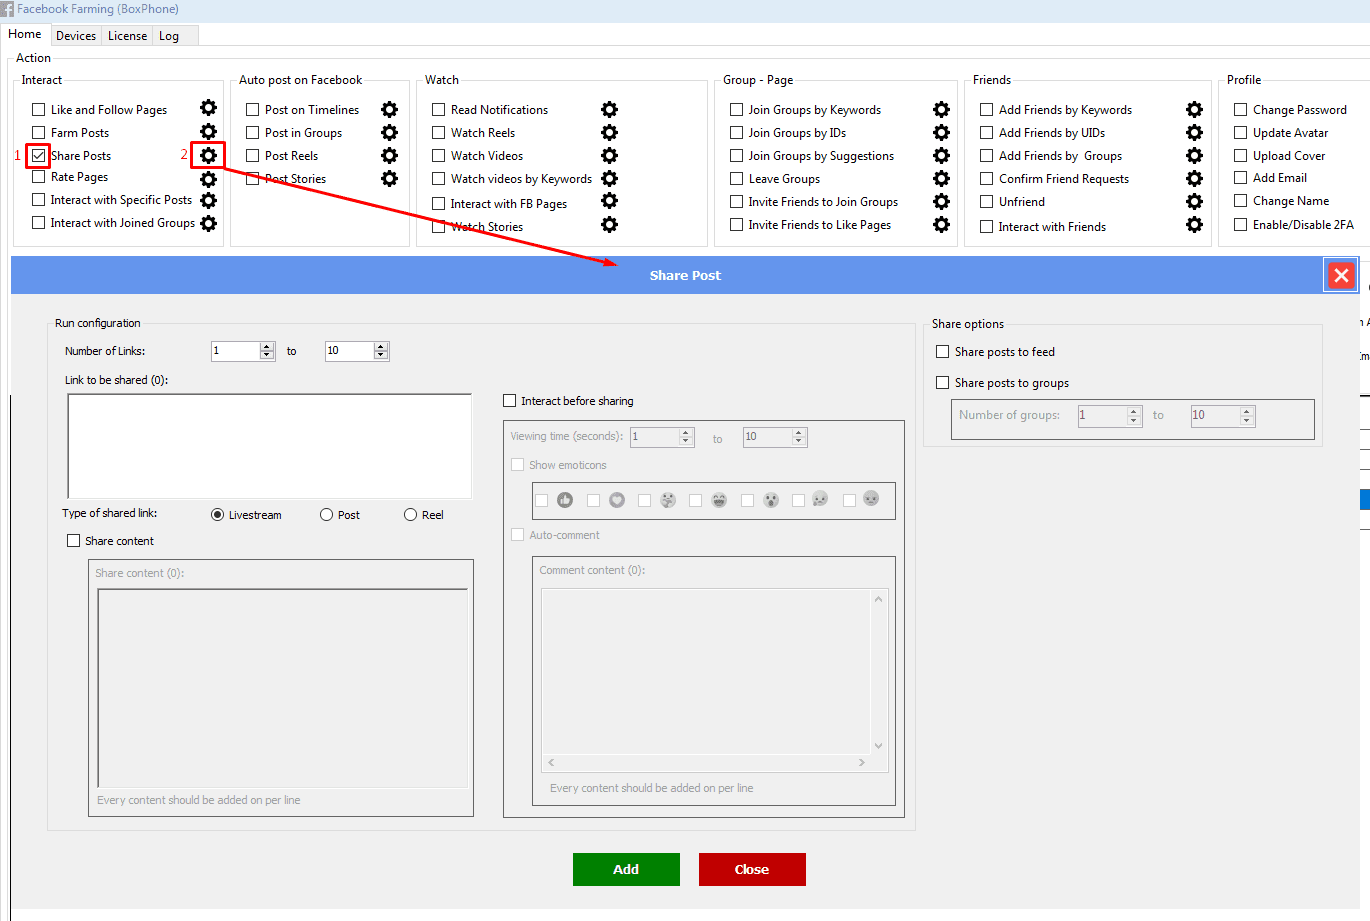The height and width of the screenshot is (921, 1370).
Task: Check Add Friends by UIDs
Action: 986,132
